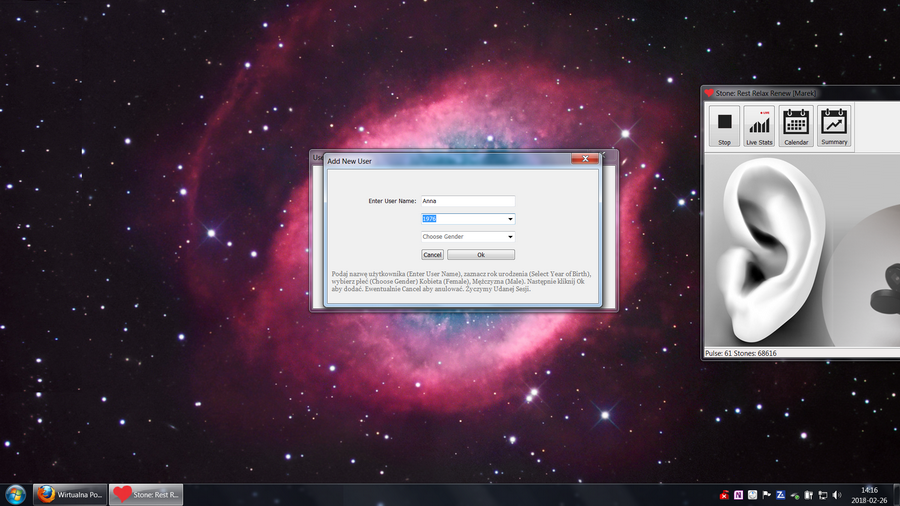900x506 pixels.
Task: Open the Live Stats view
Action: point(759,126)
